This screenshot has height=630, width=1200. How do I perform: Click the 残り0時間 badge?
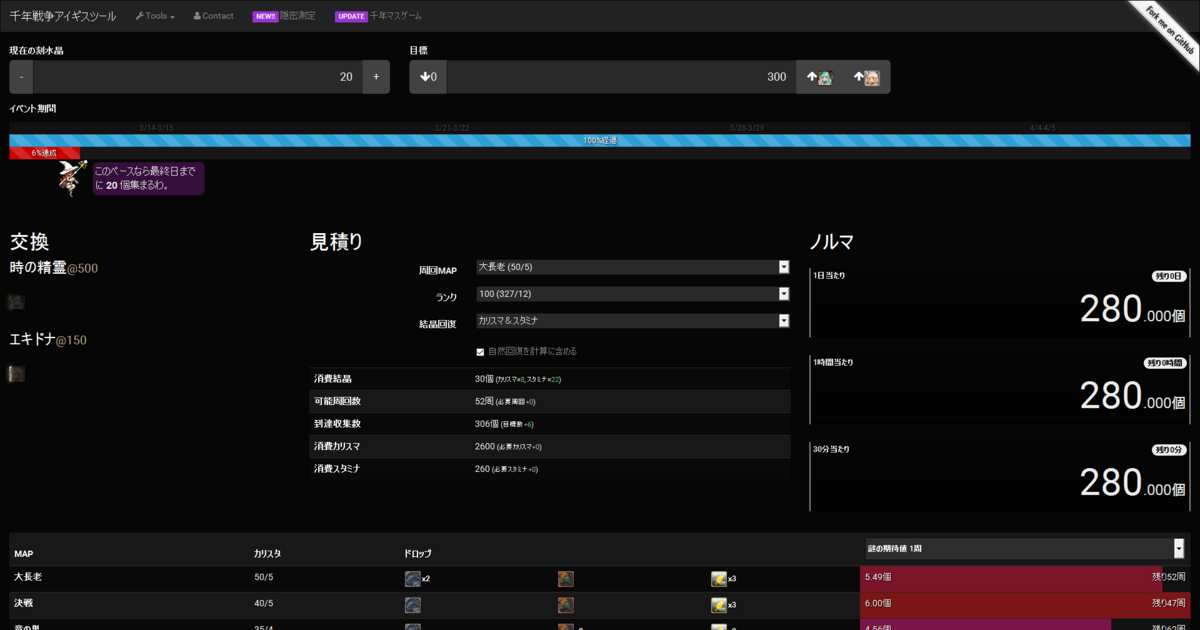click(x=1165, y=363)
